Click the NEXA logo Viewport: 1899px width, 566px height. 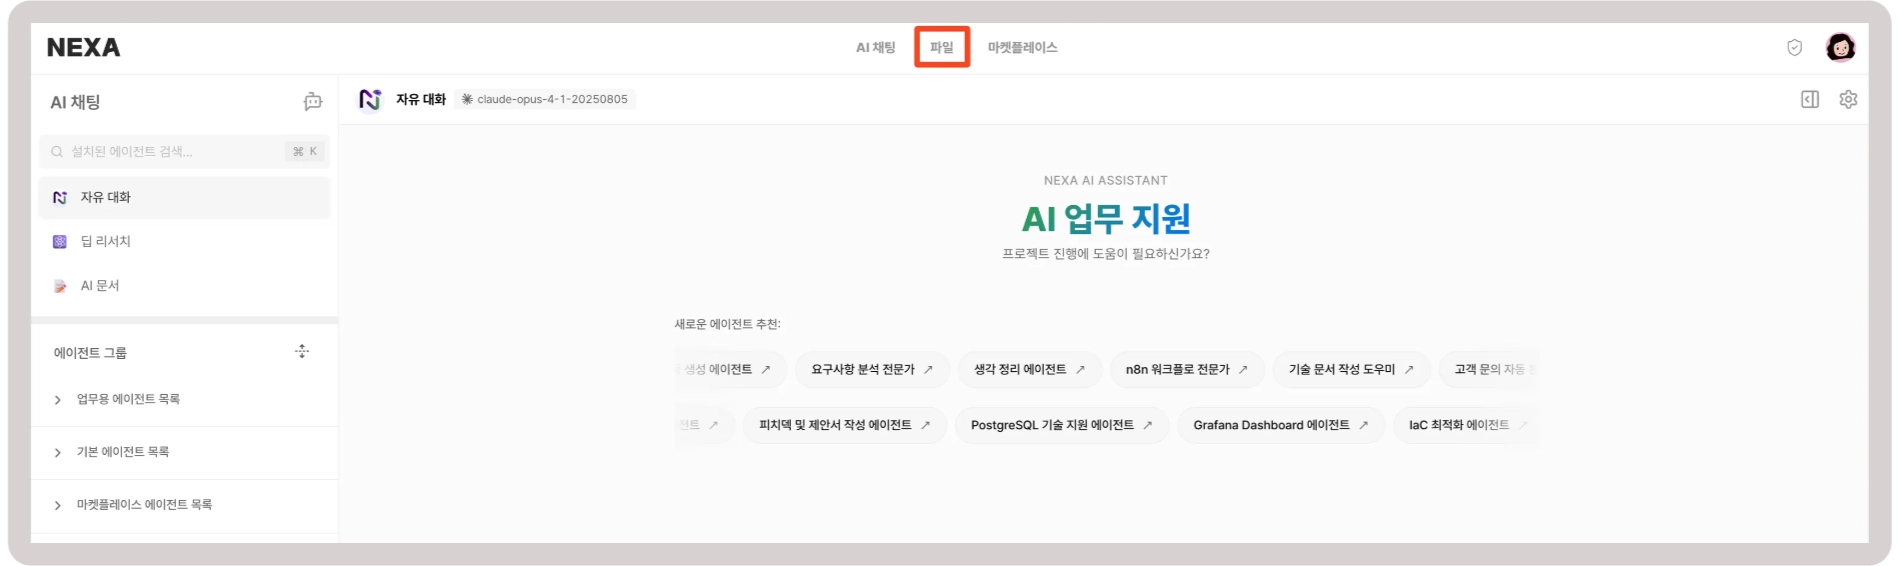click(x=83, y=47)
